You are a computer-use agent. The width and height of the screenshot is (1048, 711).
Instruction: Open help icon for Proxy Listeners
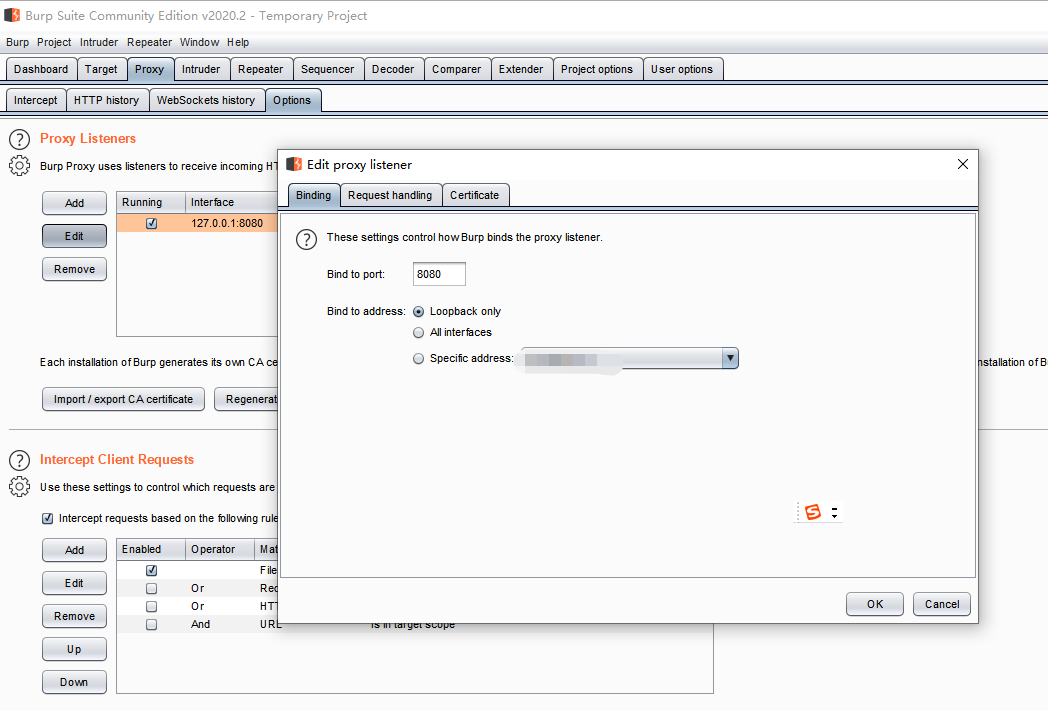tap(19, 140)
